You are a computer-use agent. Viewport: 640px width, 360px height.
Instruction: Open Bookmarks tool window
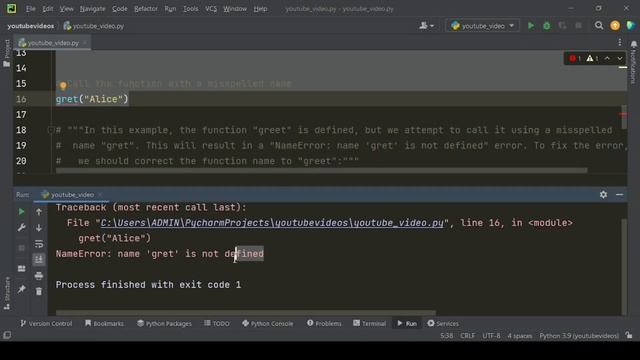(104, 323)
